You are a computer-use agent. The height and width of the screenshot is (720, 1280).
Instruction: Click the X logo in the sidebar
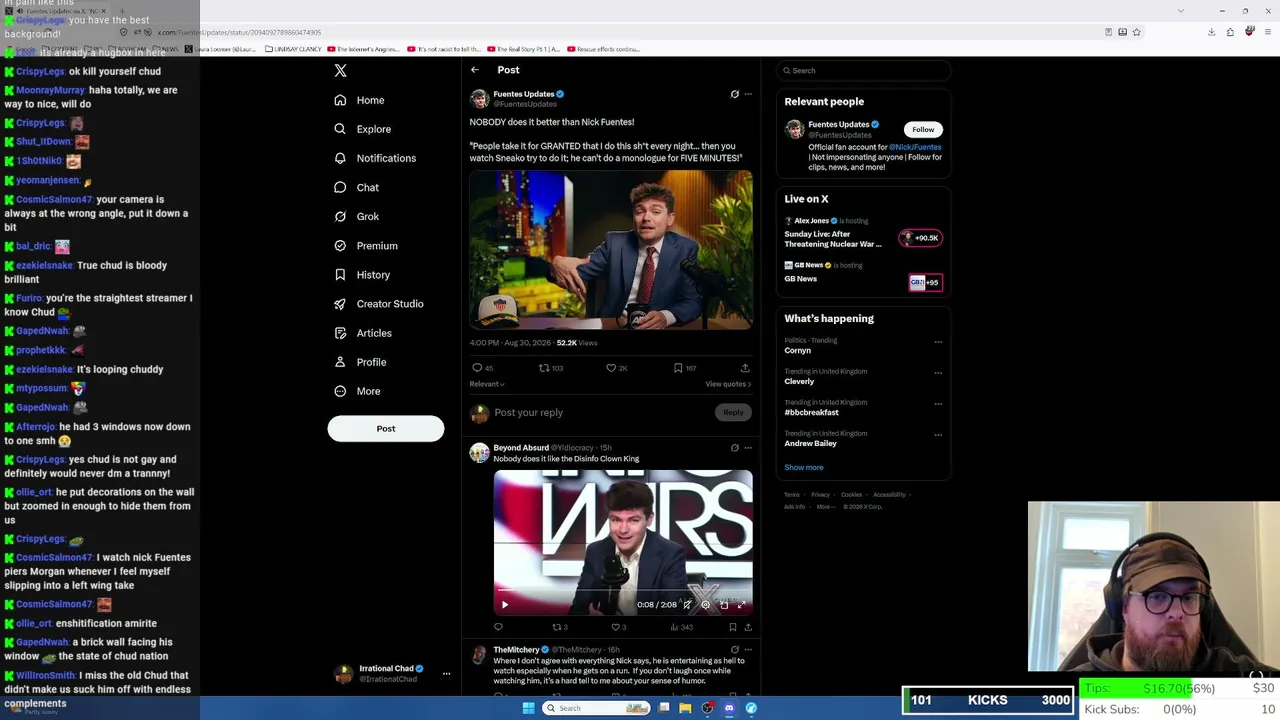pos(340,71)
